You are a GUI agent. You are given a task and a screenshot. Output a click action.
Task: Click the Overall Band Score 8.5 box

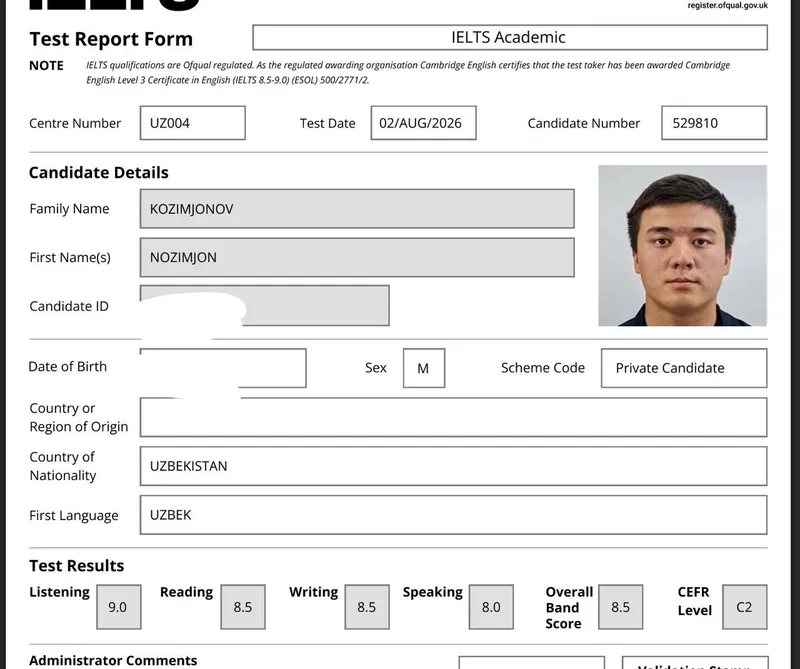[x=620, y=607]
